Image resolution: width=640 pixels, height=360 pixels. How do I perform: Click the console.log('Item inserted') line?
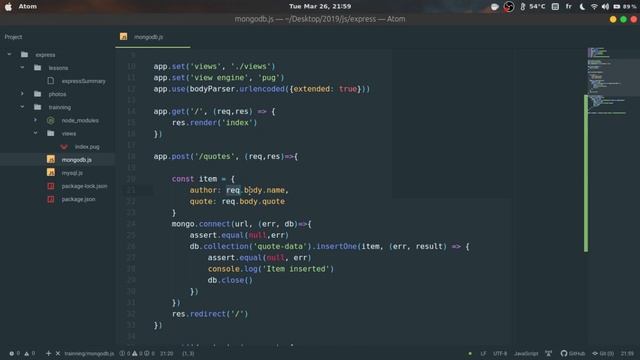tap(271, 269)
